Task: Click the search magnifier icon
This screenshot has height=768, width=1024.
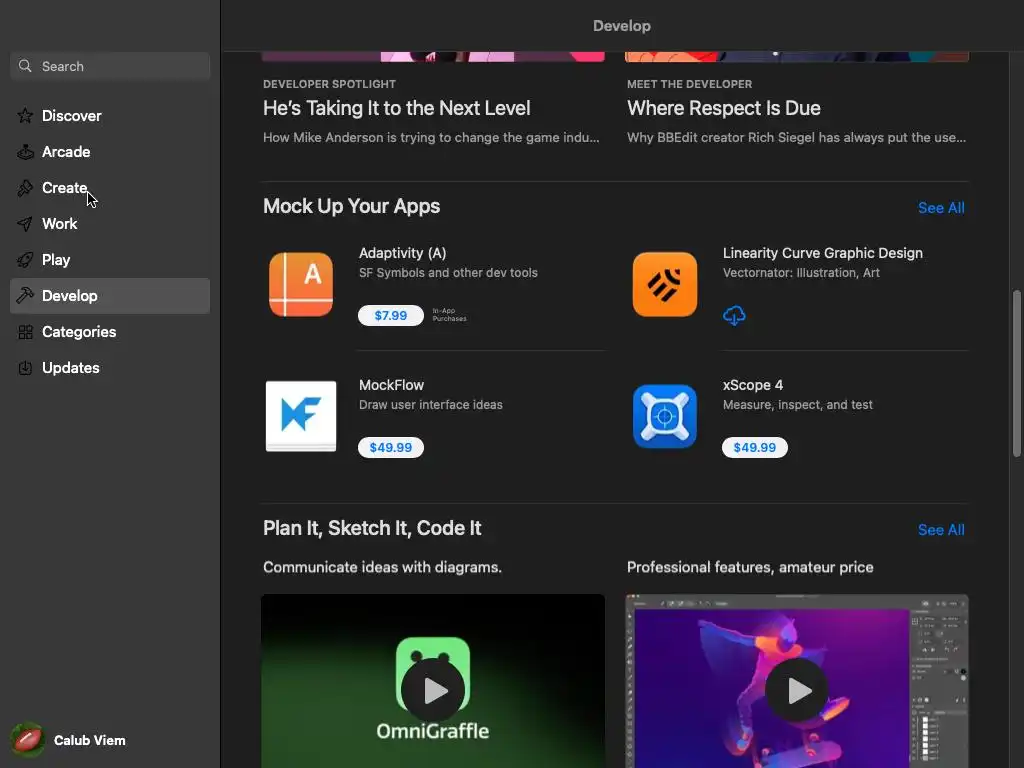Action: coord(25,66)
